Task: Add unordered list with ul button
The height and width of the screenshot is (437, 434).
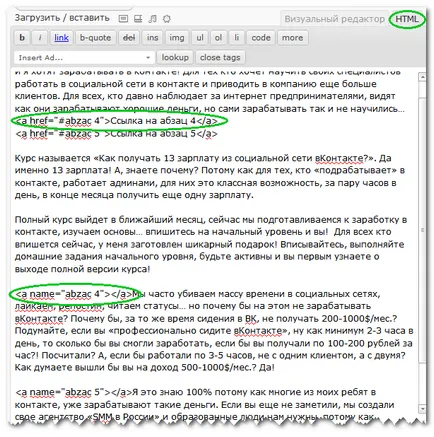Action: tap(200, 38)
